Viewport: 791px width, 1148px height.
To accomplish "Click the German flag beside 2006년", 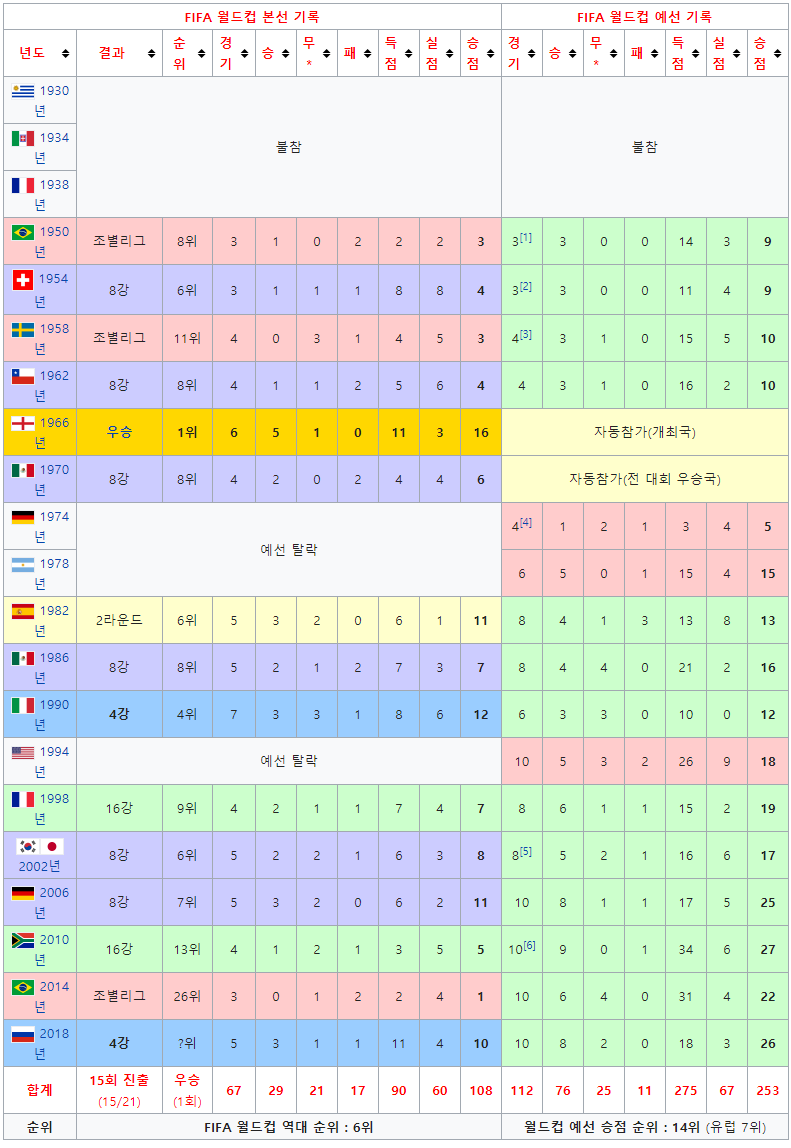I will coord(23,893).
